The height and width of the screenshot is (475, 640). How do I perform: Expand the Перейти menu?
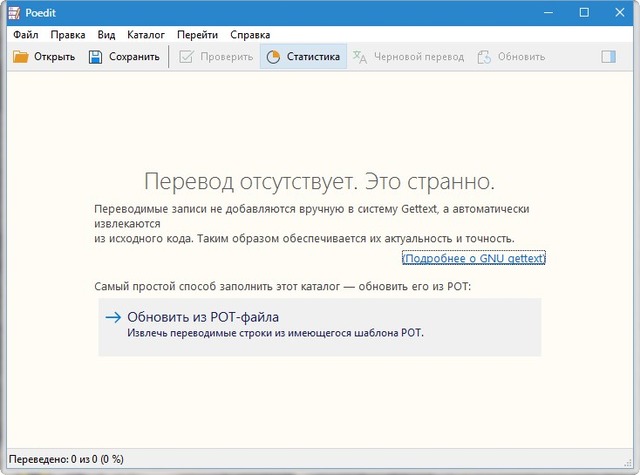tap(197, 34)
